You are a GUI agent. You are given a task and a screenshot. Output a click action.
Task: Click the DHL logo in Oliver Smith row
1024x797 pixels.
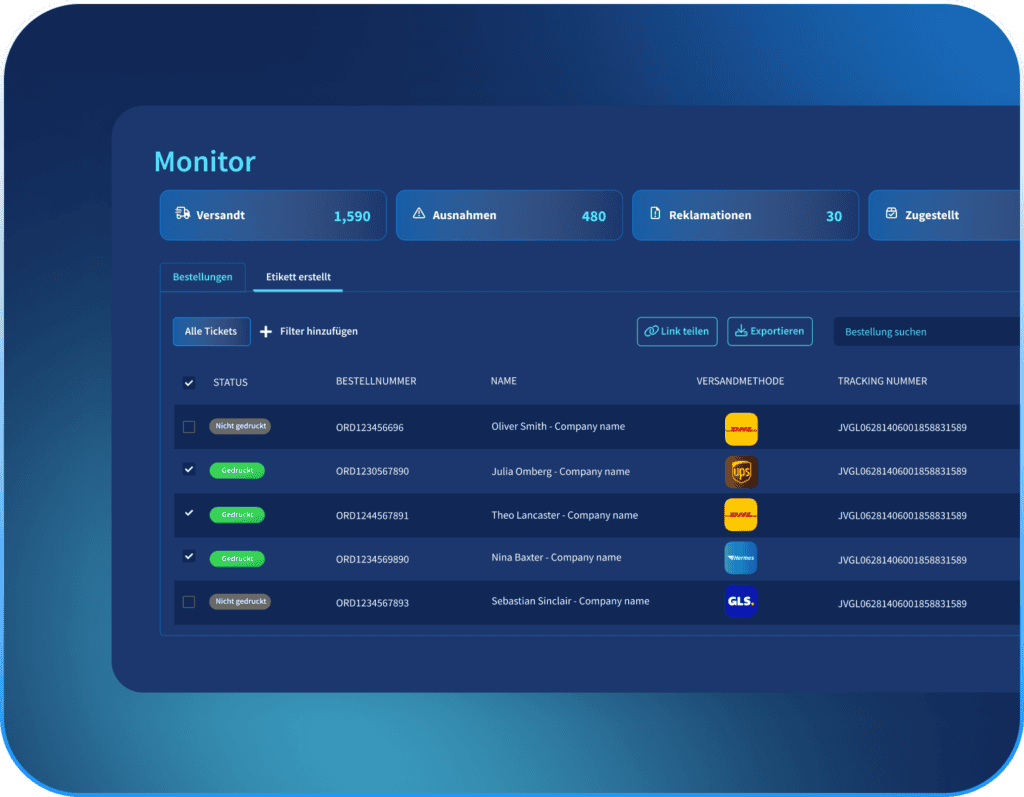point(741,429)
